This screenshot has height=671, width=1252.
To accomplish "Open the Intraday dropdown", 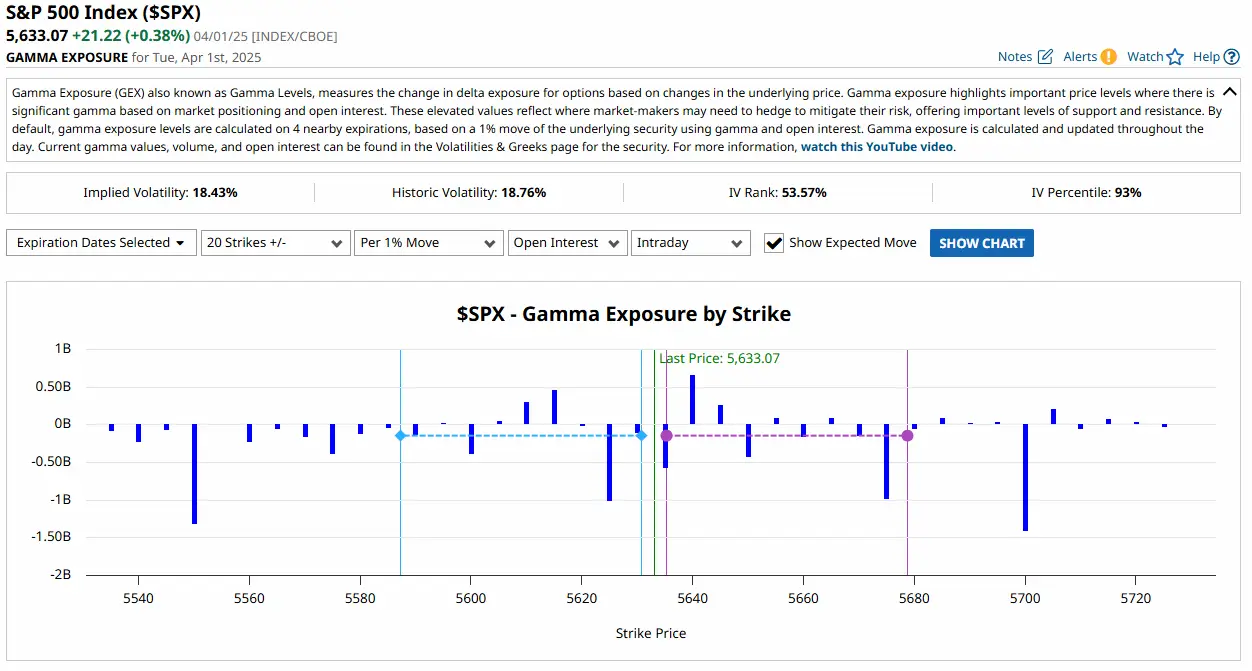I will coord(691,243).
